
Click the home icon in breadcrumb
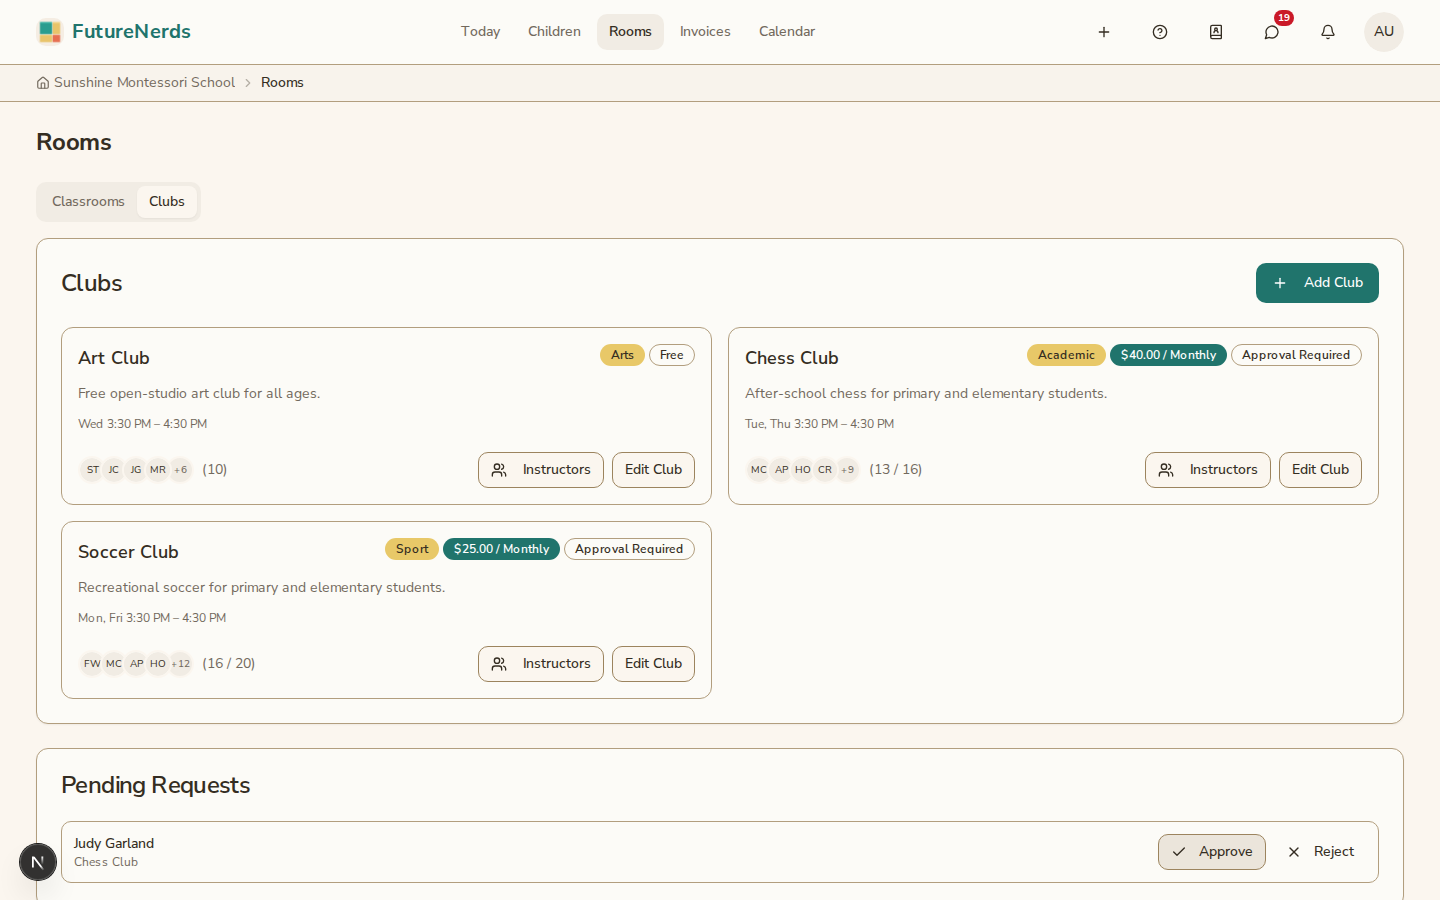click(x=43, y=83)
